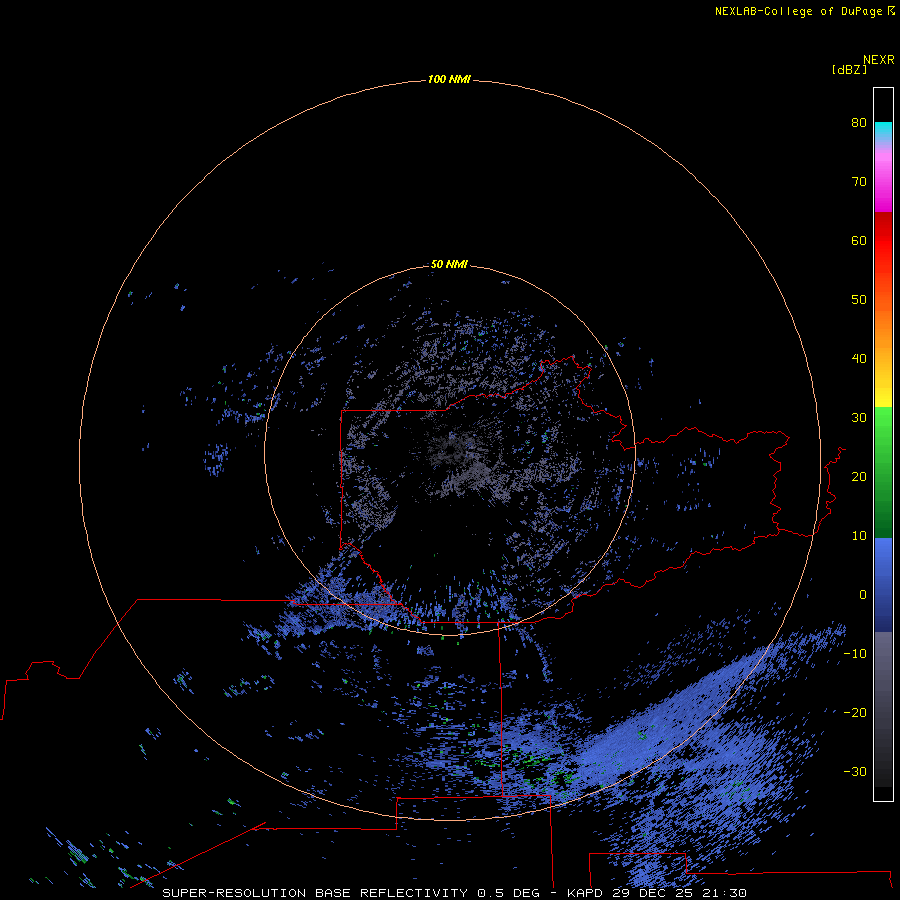The height and width of the screenshot is (900, 900).
Task: Click the KAPD 29 DEC 25 21:30 timestamp
Action: tap(657, 893)
